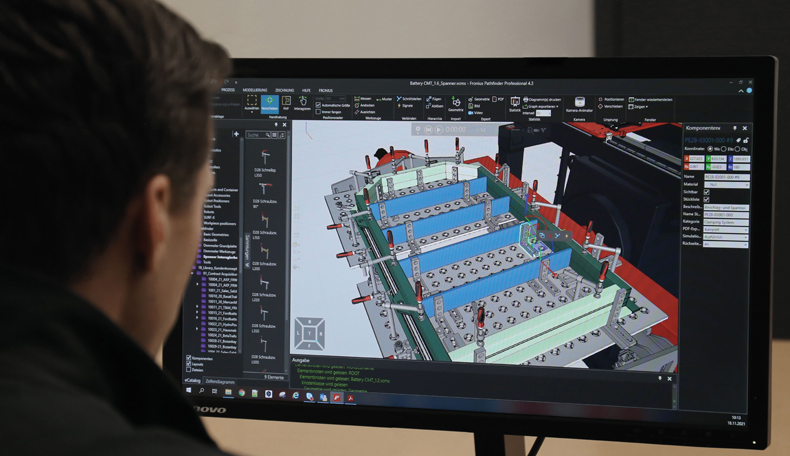Open the Simulationsebene dropdown

pyautogui.click(x=726, y=237)
